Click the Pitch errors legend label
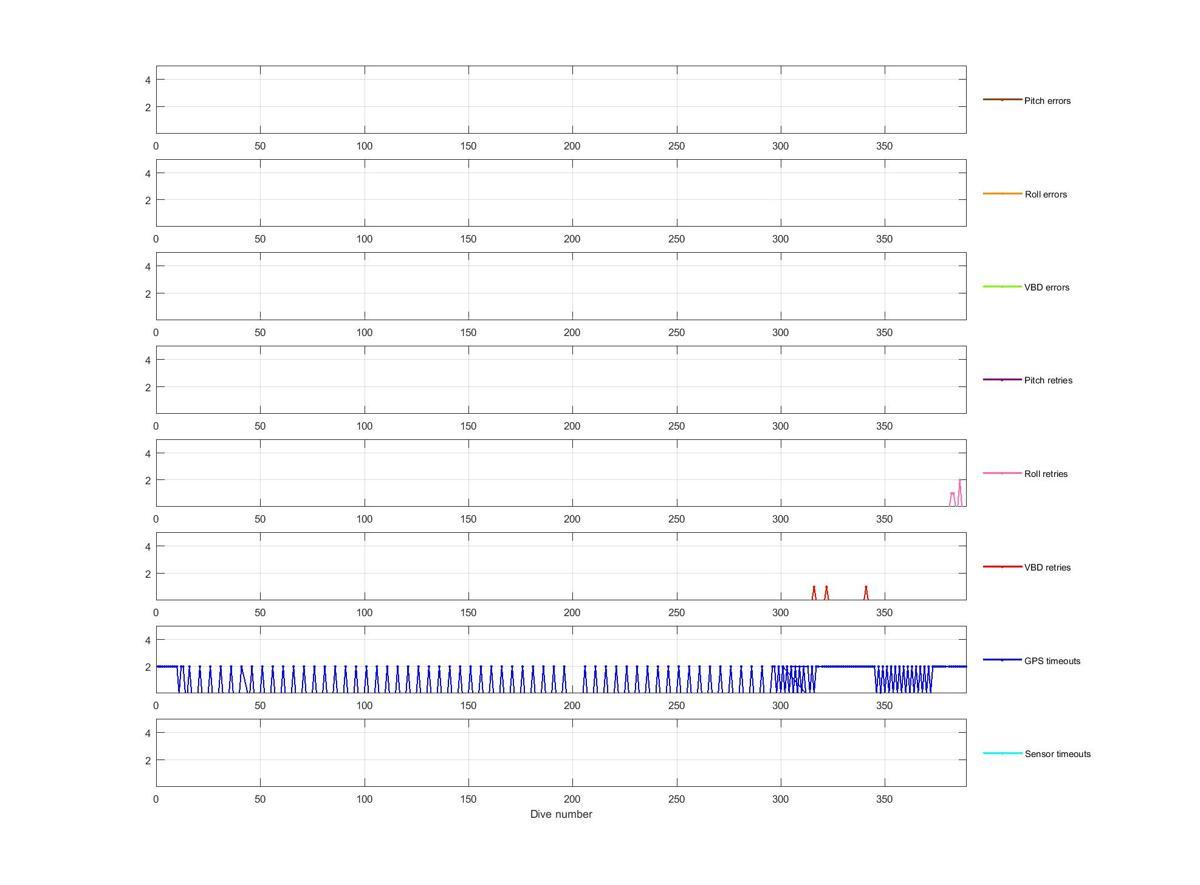This screenshot has width=1200, height=885. pos(1047,101)
